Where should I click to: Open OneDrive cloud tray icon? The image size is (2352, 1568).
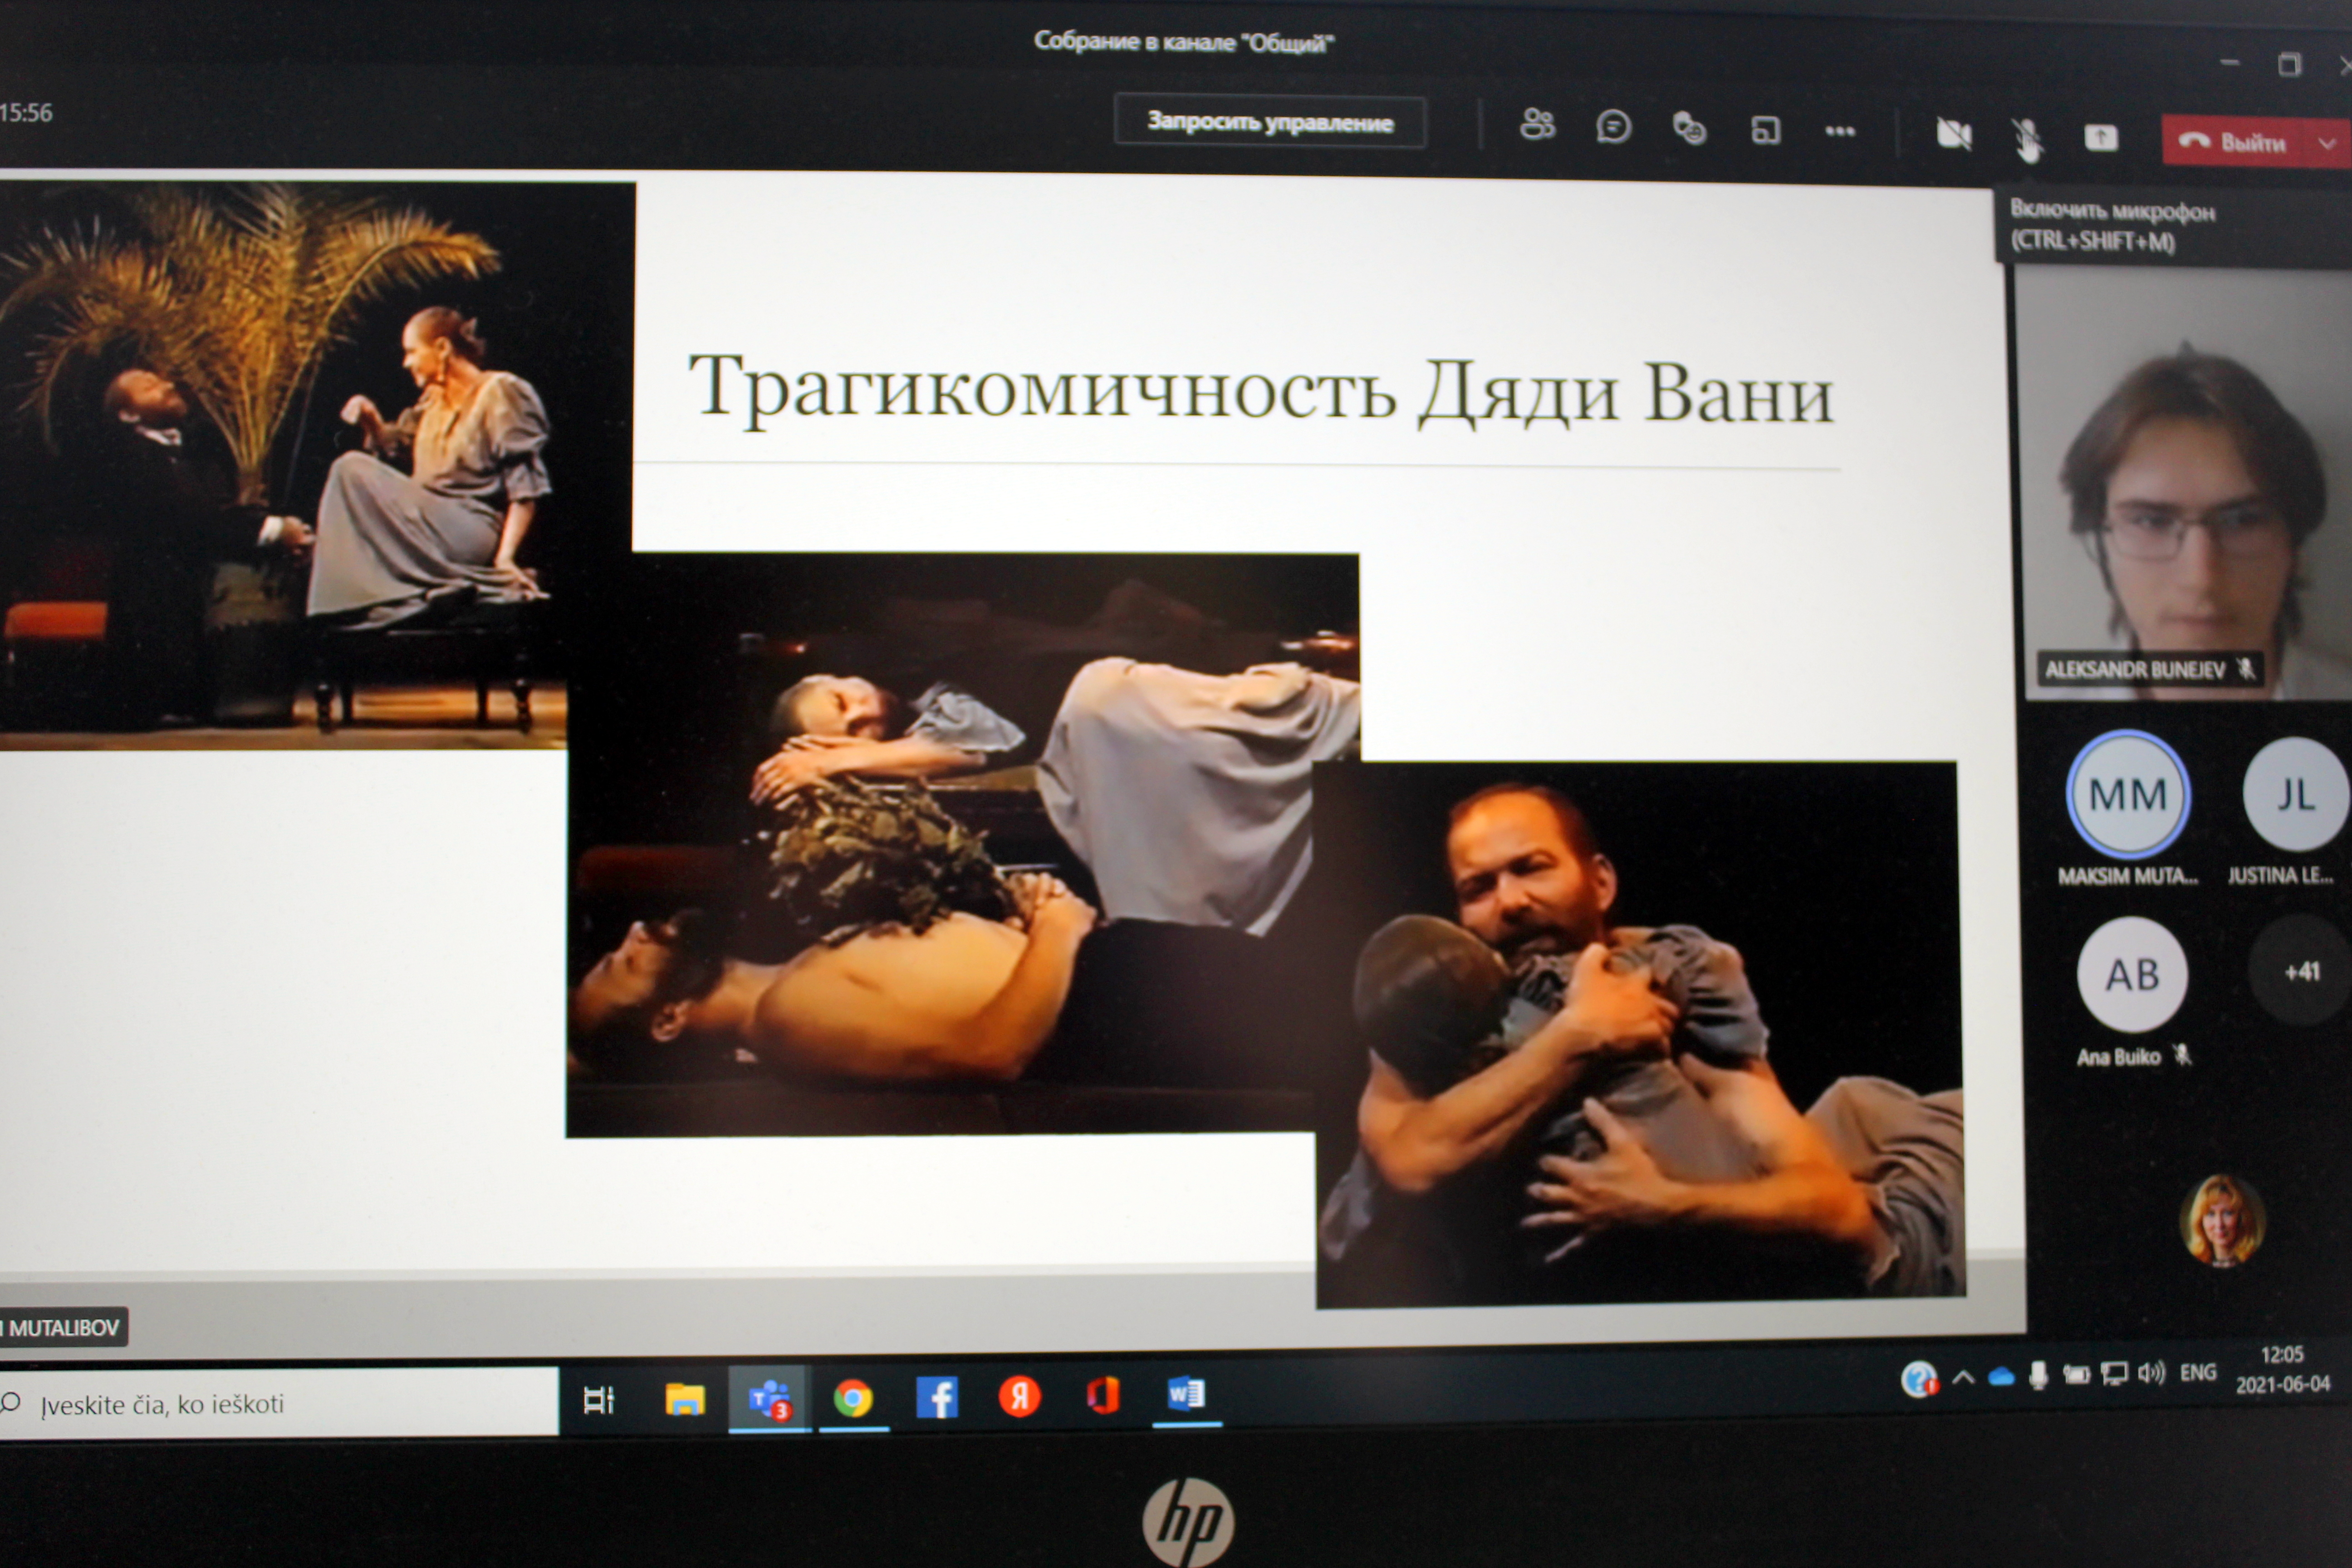click(2001, 1377)
